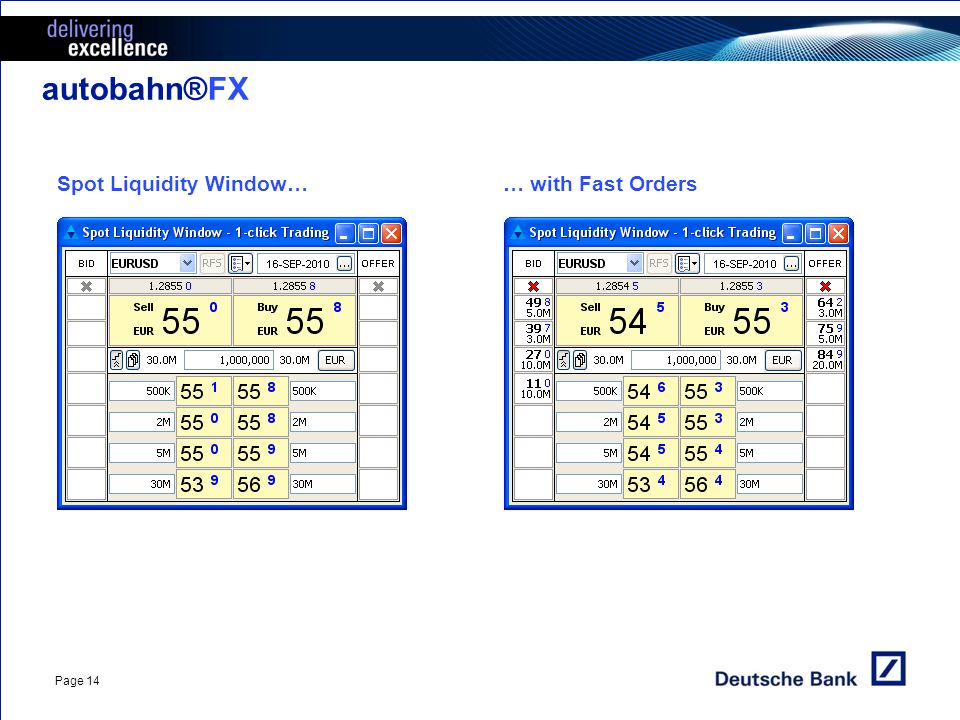Click rate label 1.2854 5

point(617,286)
